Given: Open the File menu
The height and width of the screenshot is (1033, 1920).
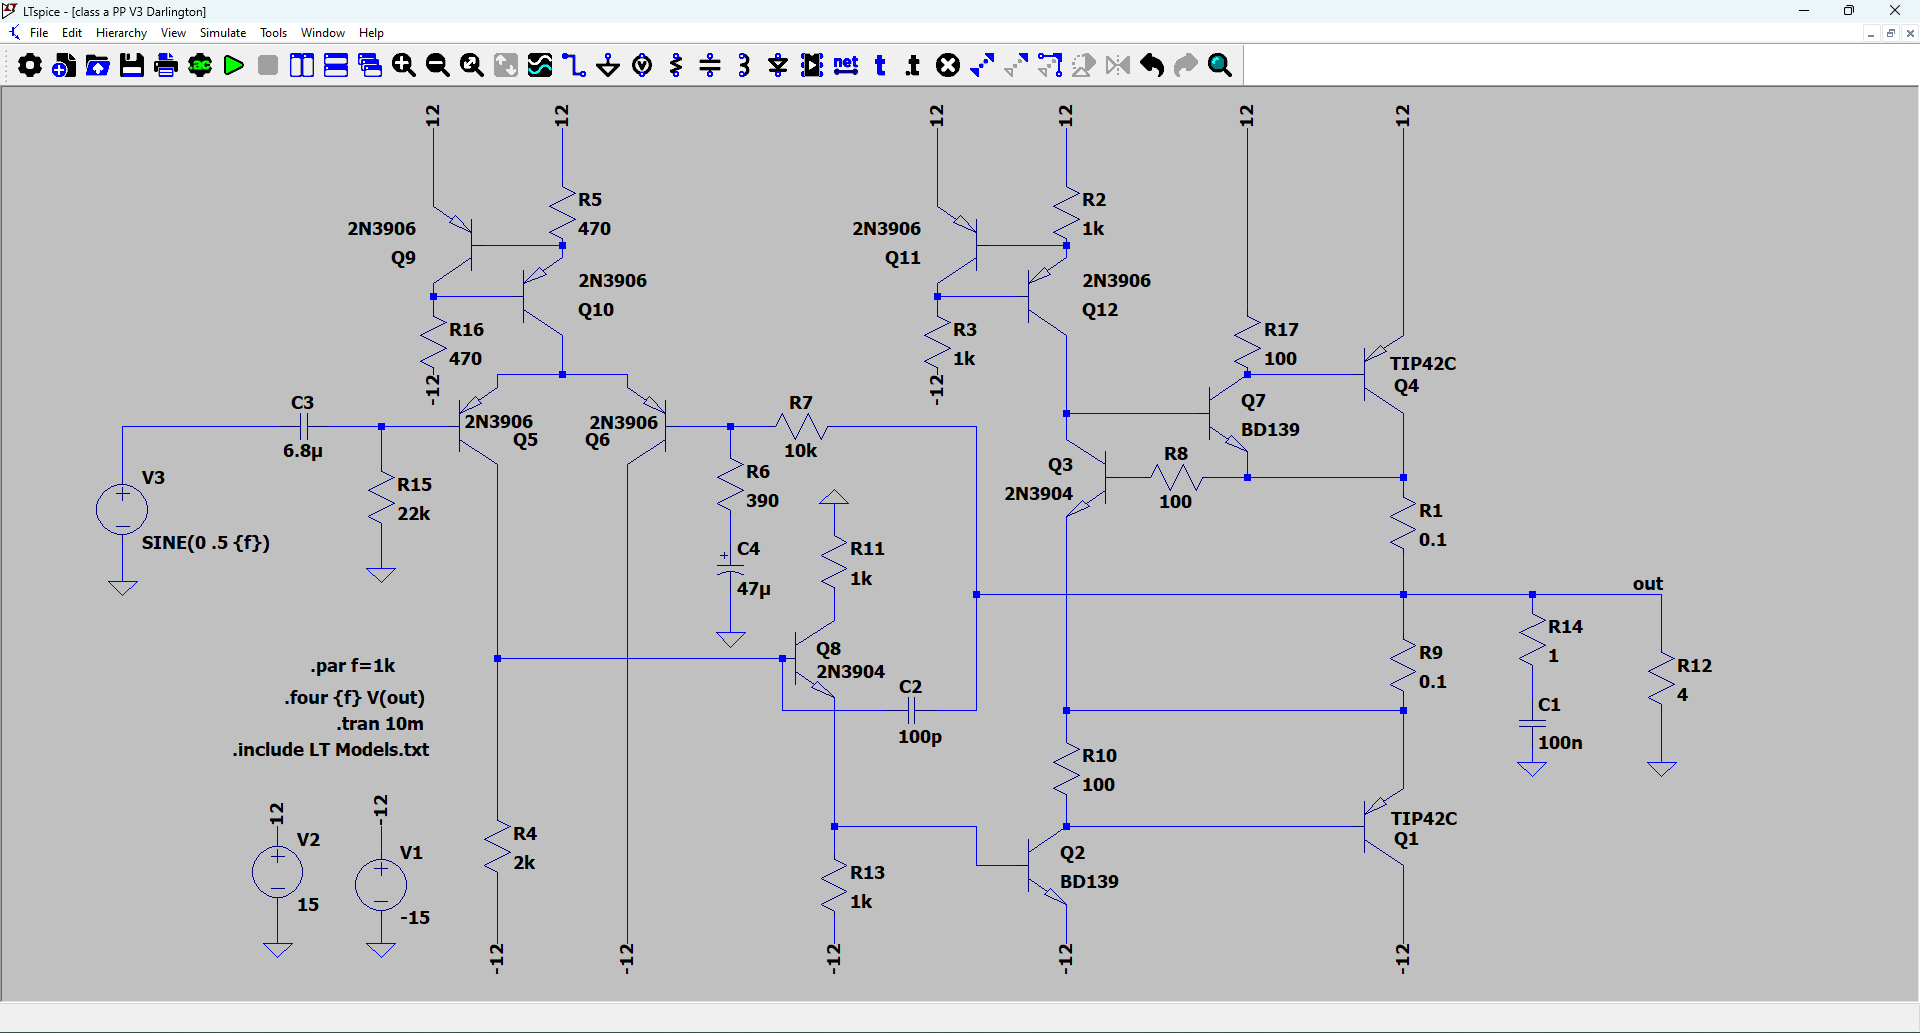Looking at the screenshot, I should pyautogui.click(x=39, y=33).
